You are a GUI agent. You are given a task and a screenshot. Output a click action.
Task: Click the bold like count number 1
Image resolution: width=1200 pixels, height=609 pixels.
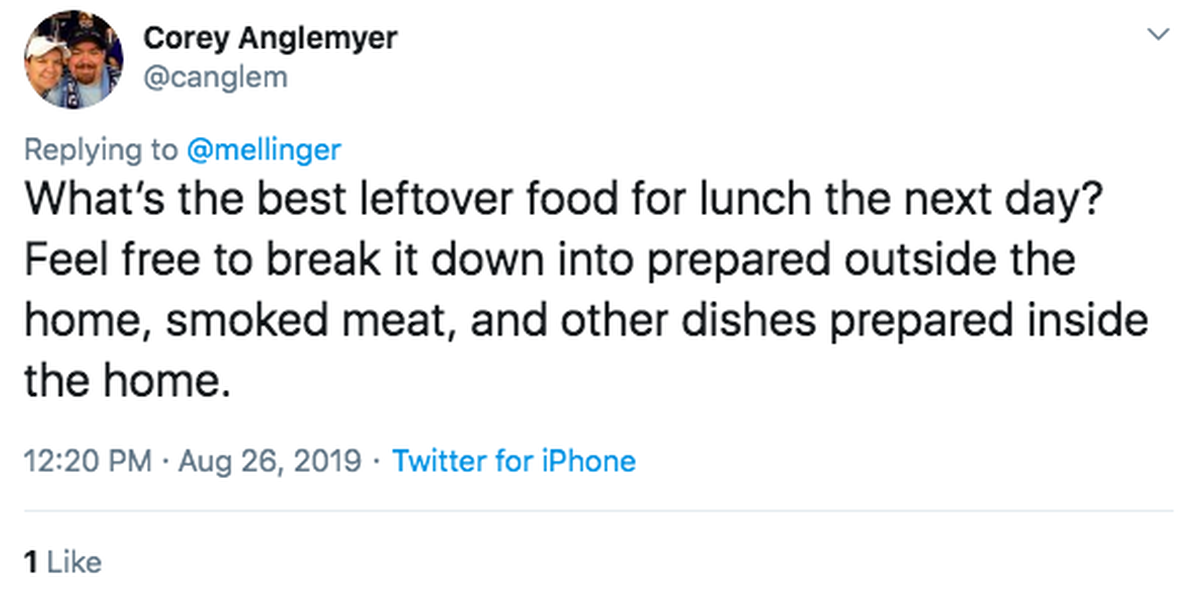pos(31,562)
